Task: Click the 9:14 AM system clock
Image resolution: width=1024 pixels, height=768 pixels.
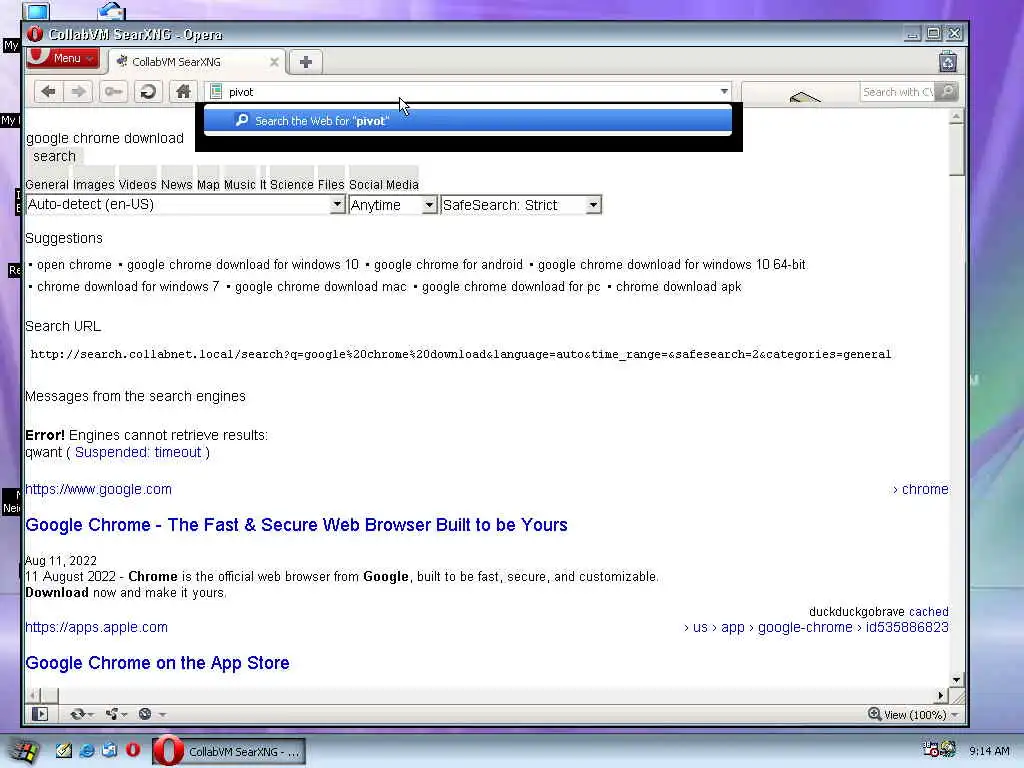Action: (989, 751)
